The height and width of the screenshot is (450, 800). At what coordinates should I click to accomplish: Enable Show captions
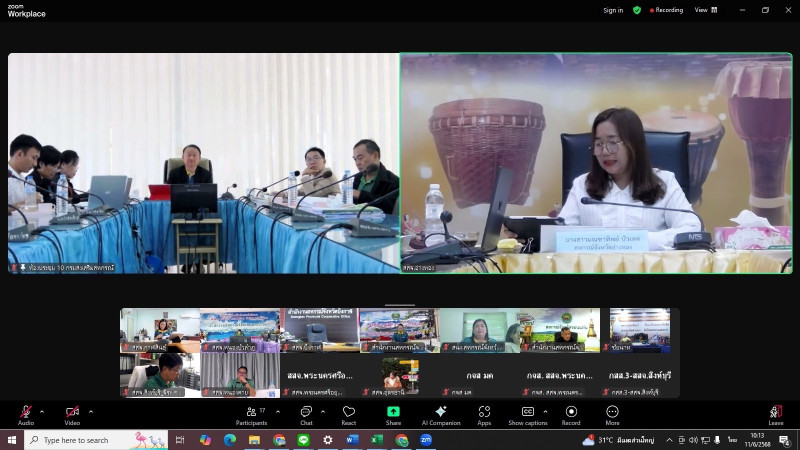click(528, 415)
